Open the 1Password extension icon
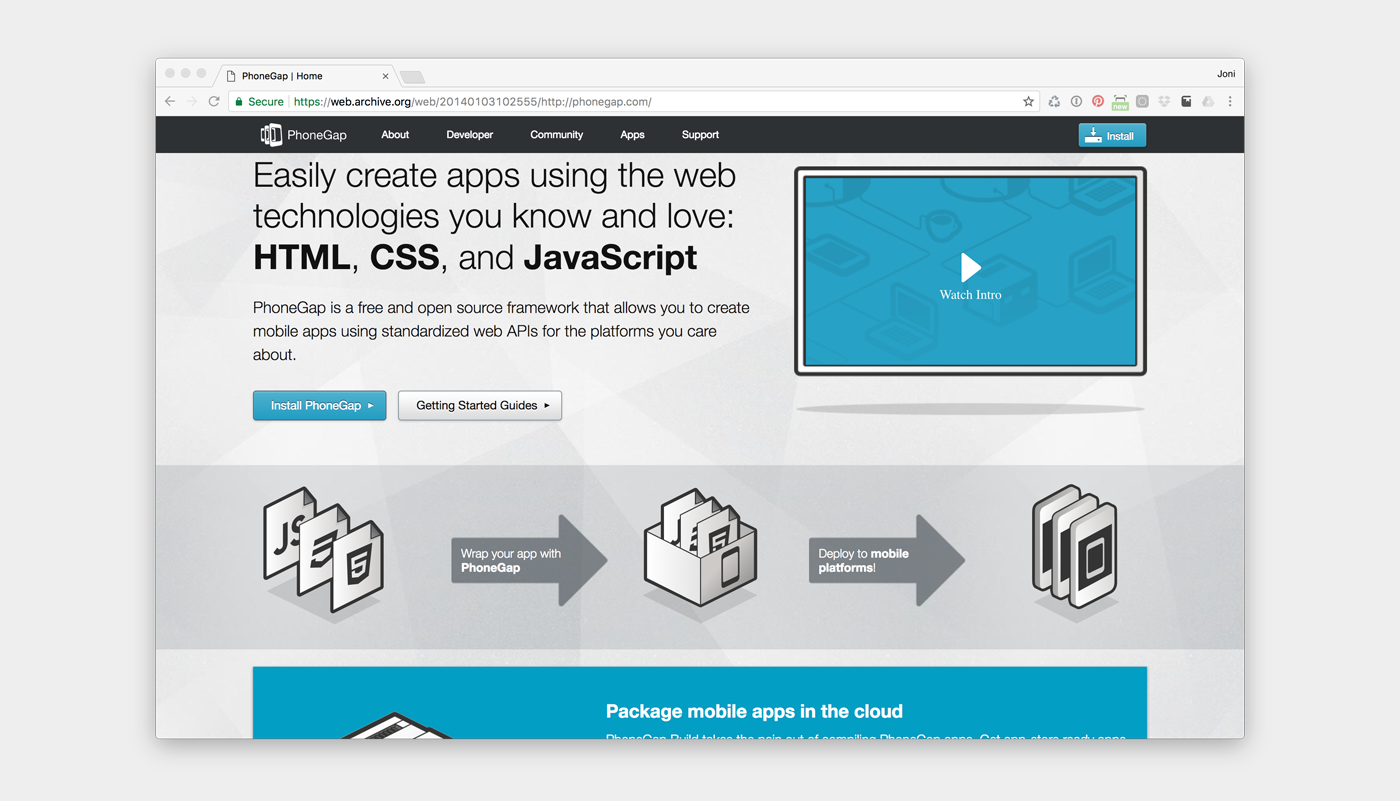The height and width of the screenshot is (801, 1400). [1076, 101]
